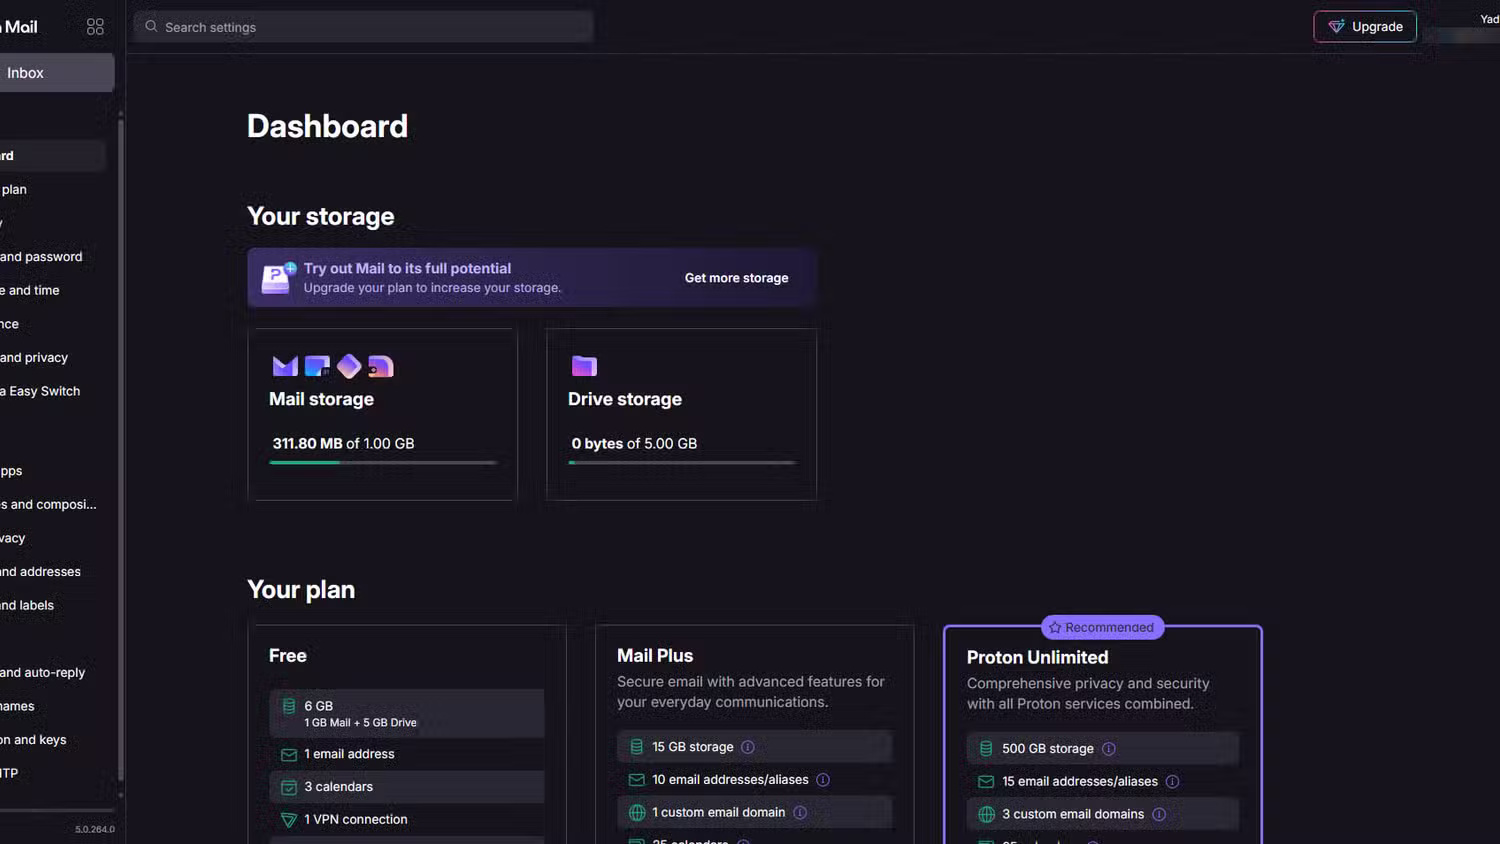Viewport: 1500px width, 844px height.
Task: Click info icon next to 15 email addresses/aliases
Action: click(1172, 782)
